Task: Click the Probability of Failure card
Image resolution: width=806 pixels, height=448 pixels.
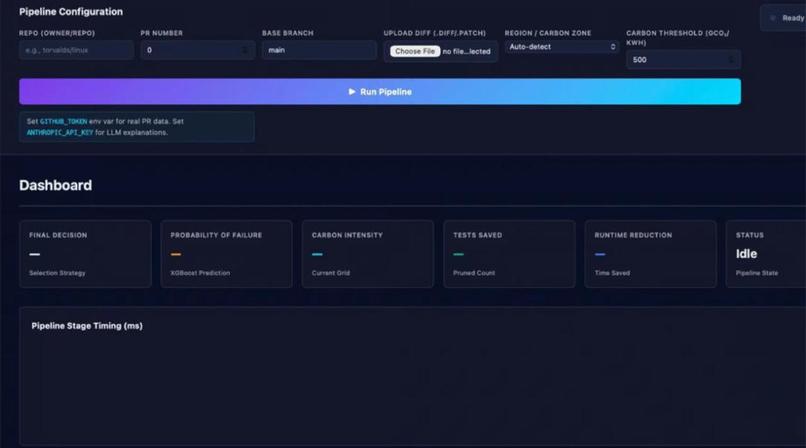Action: 227,254
